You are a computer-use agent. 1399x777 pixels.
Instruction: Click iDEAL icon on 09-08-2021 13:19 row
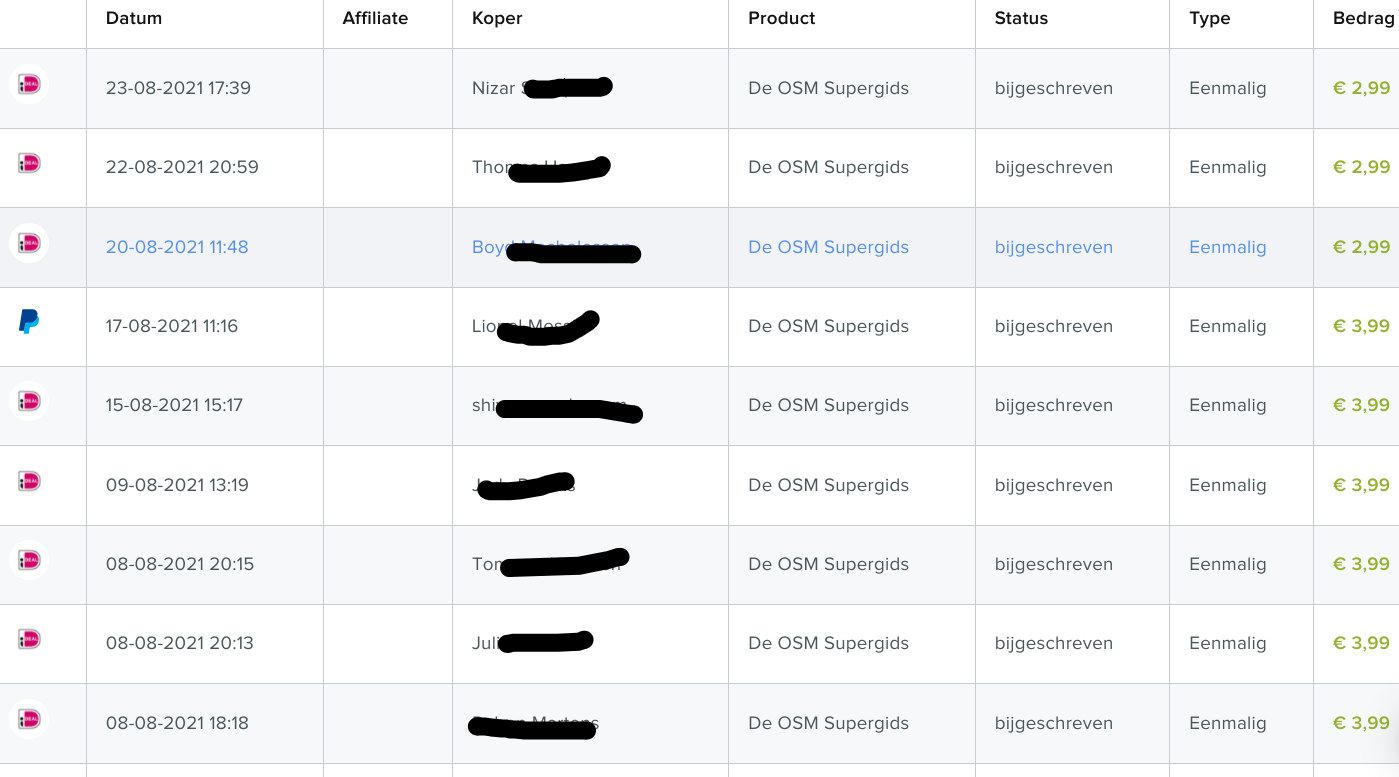(29, 481)
